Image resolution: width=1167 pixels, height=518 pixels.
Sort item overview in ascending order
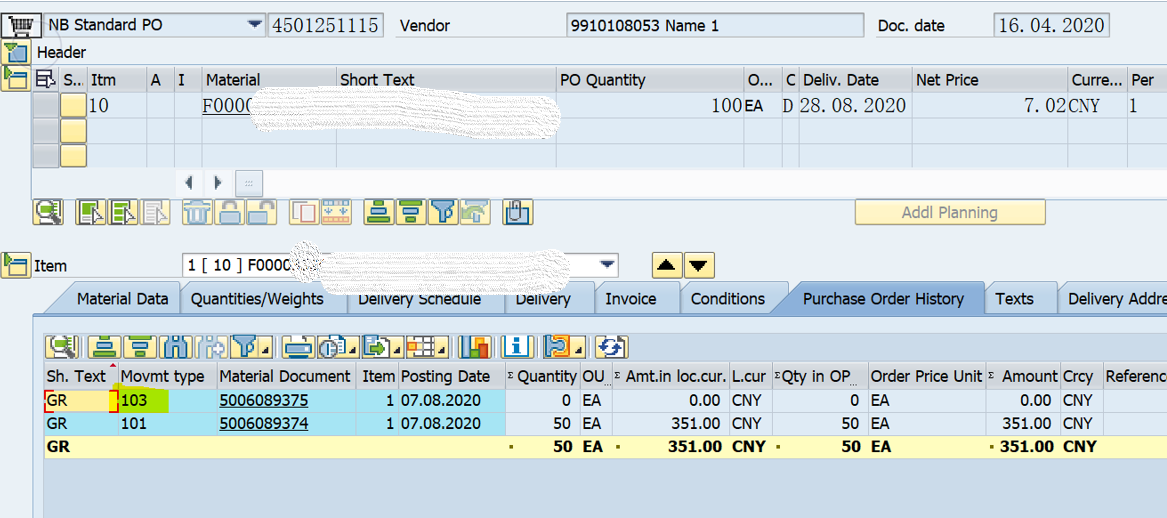[x=378, y=212]
